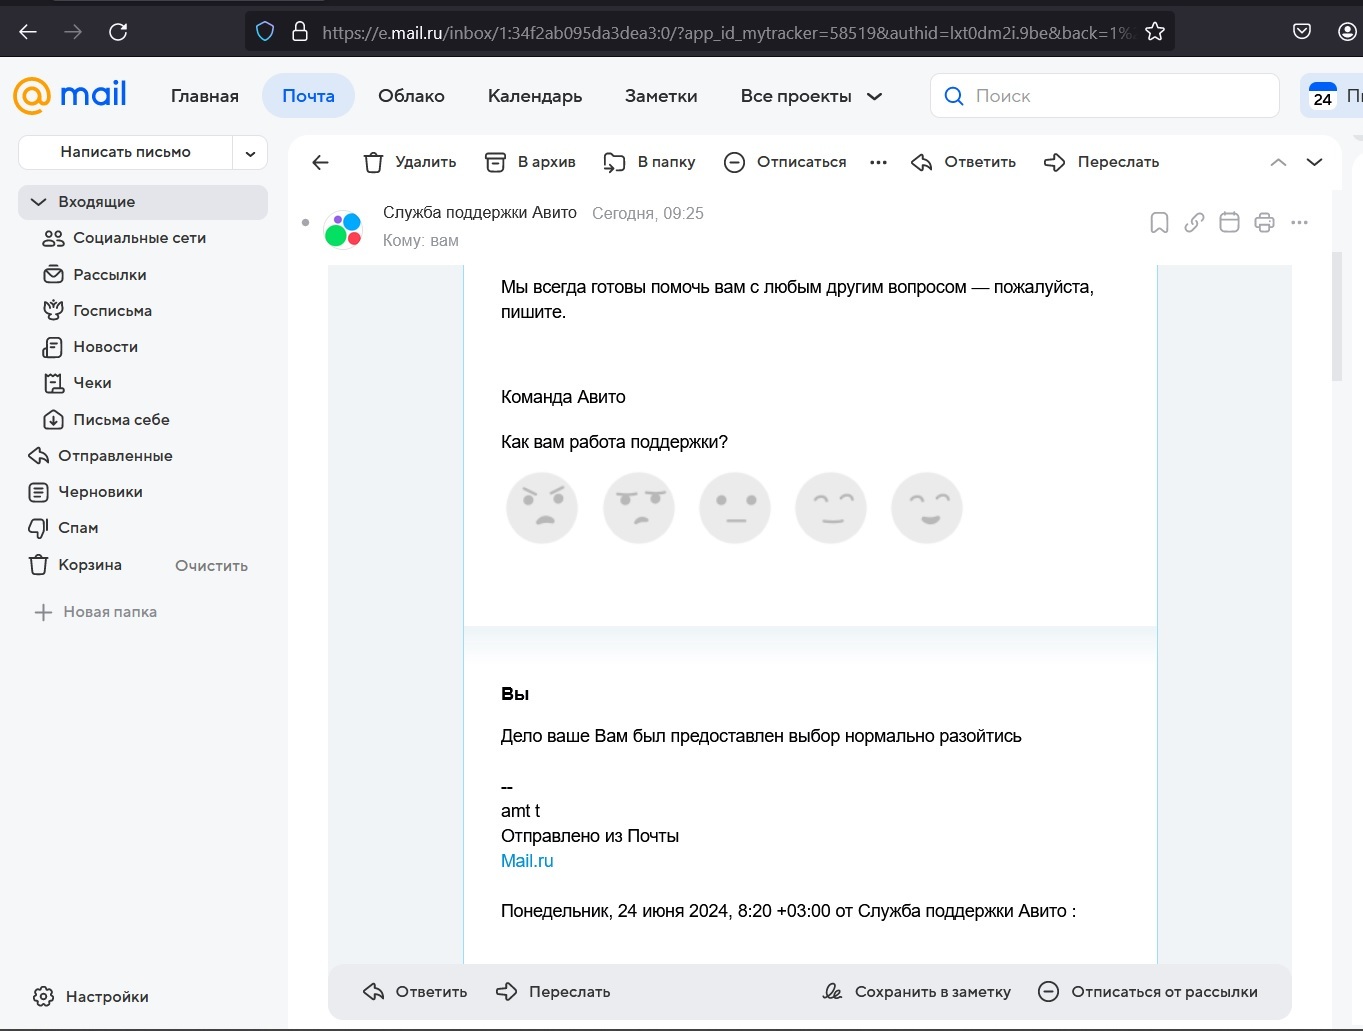Click the padlock site security icon
This screenshot has width=1363, height=1031.
(299, 32)
